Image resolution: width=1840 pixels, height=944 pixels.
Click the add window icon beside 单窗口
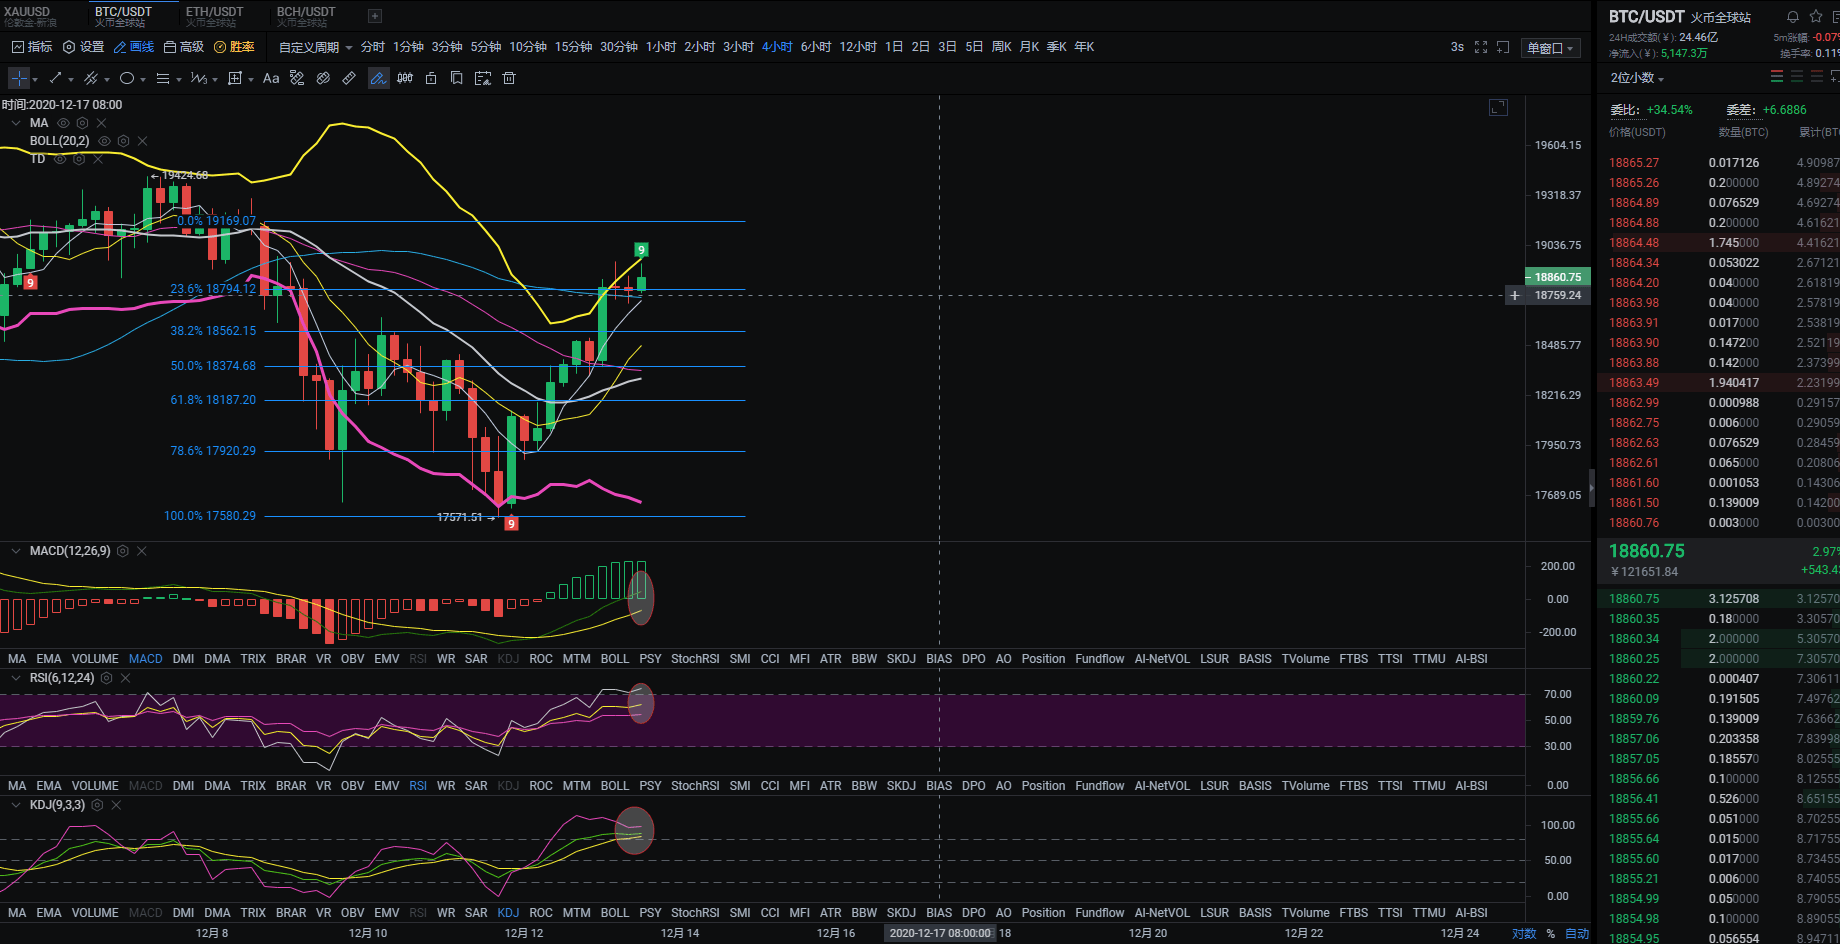pyautogui.click(x=1503, y=47)
